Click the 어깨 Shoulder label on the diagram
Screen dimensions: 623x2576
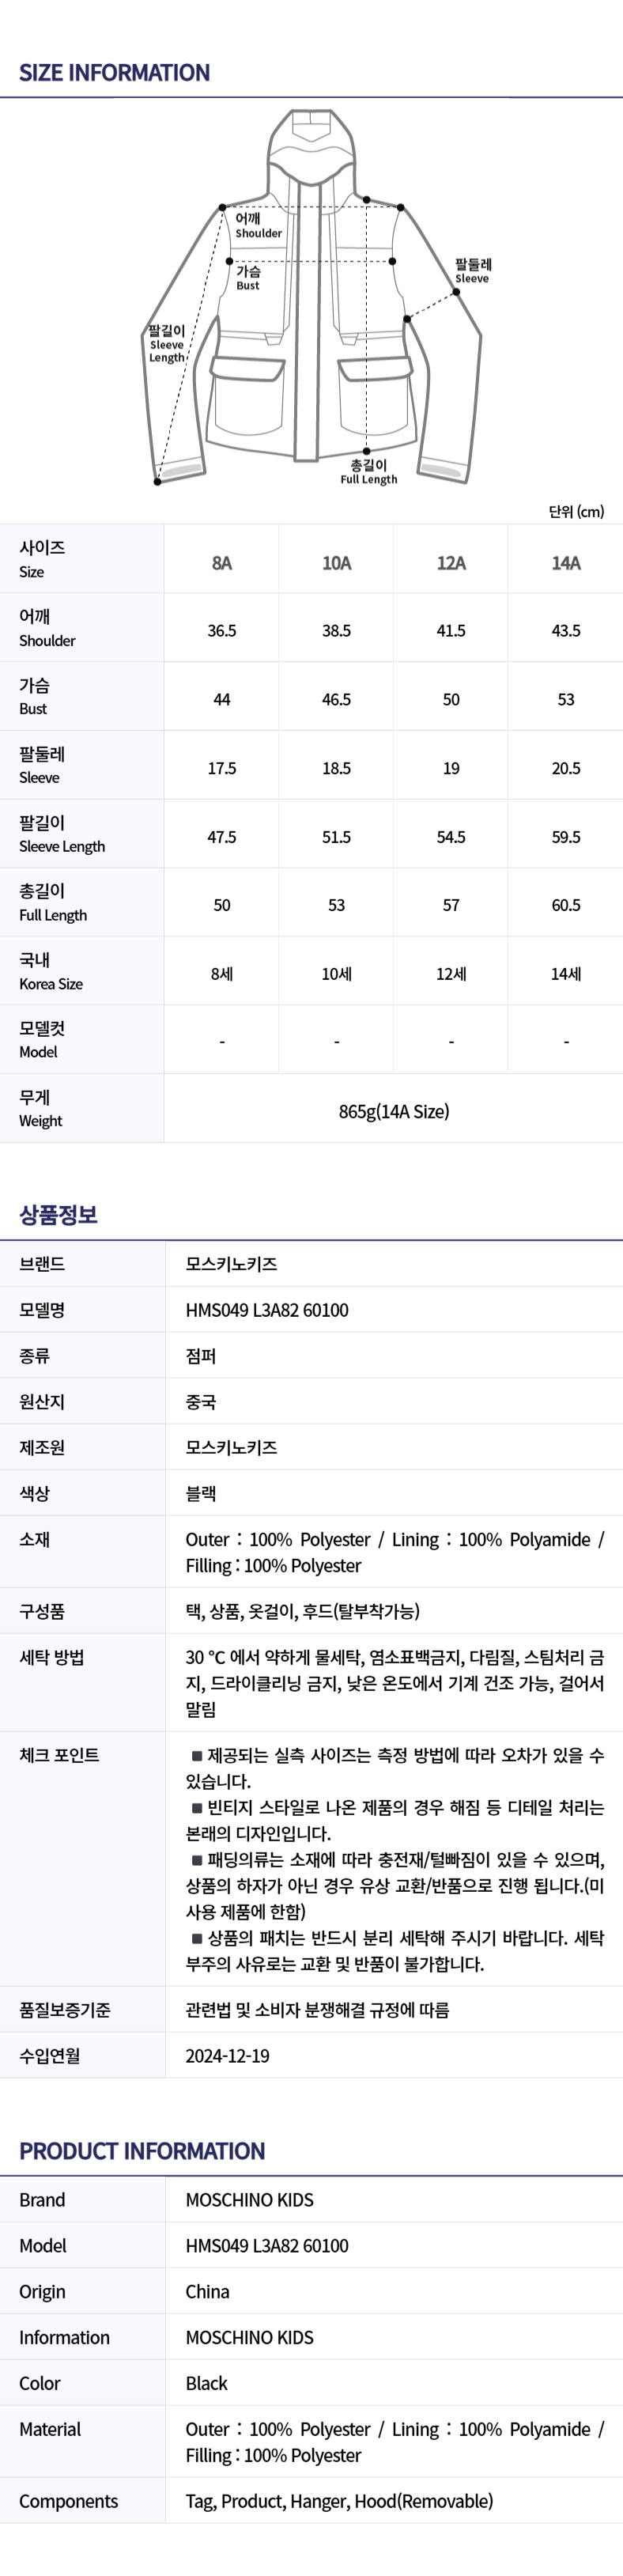pos(258,225)
